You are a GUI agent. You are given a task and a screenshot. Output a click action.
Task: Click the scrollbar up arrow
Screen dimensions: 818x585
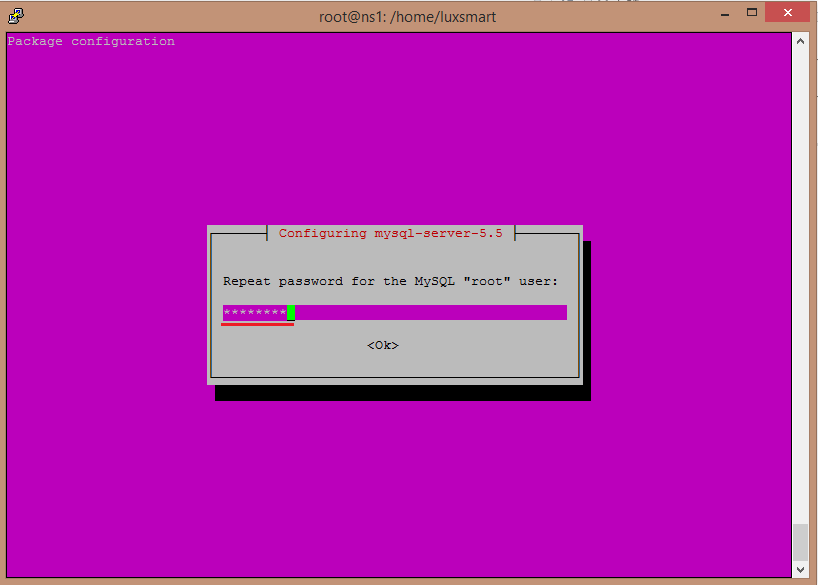pyautogui.click(x=800, y=41)
